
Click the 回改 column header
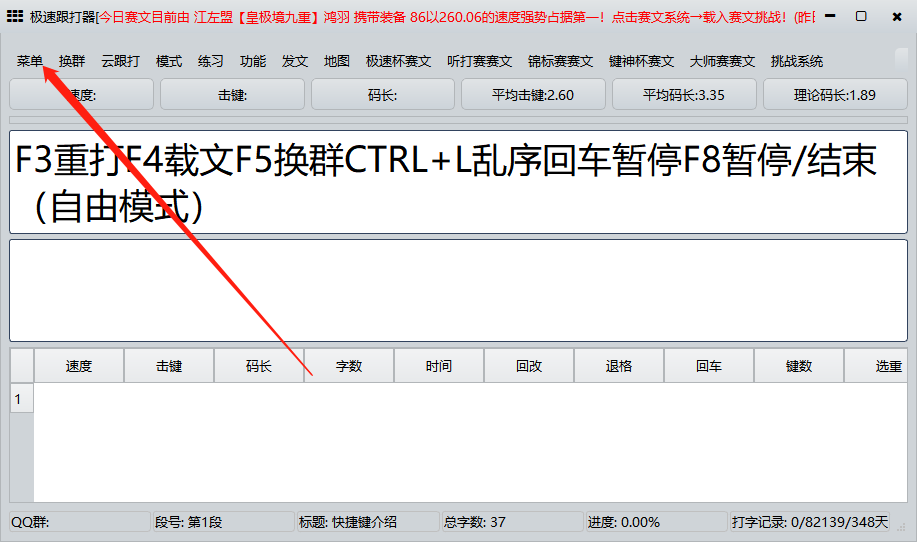(529, 366)
